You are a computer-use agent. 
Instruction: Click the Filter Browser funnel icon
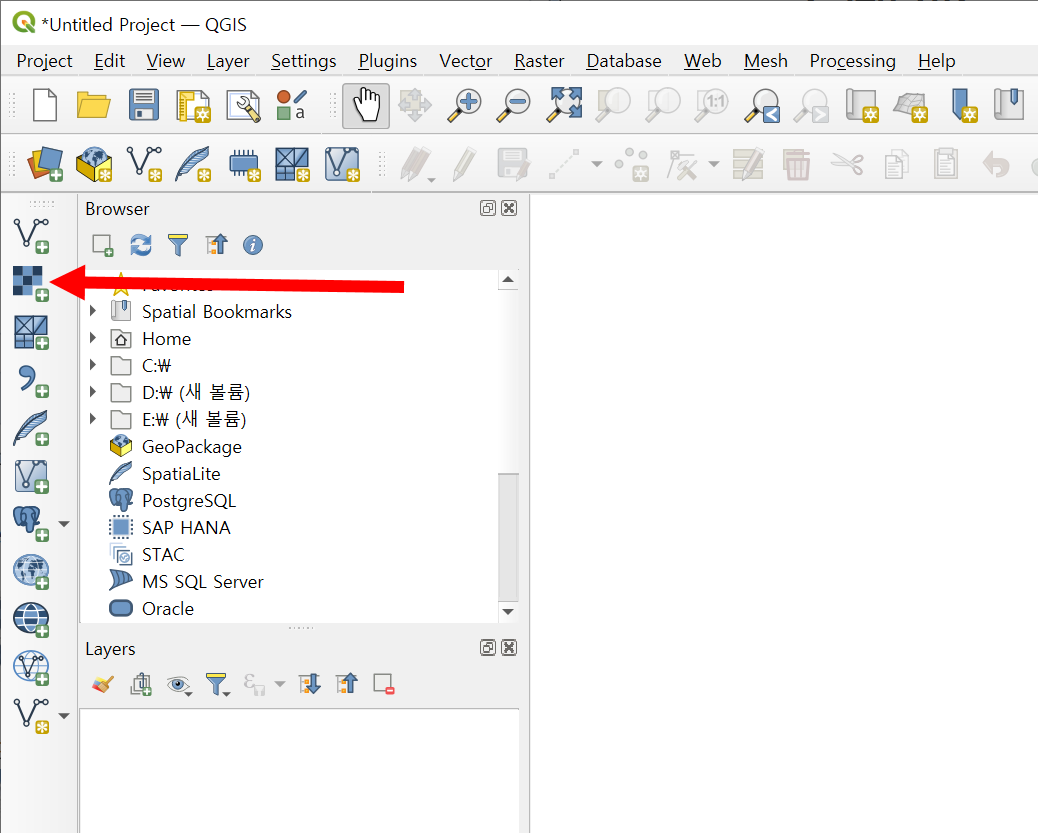tap(177, 246)
